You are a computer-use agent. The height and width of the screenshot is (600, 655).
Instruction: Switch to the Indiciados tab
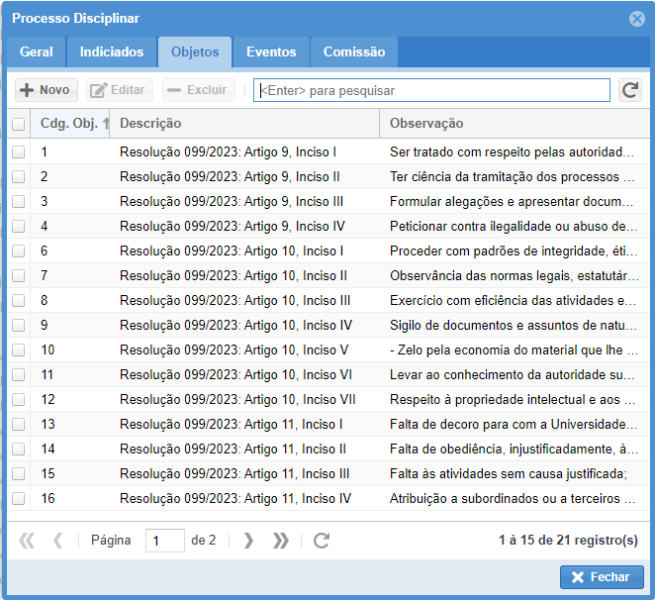(112, 52)
